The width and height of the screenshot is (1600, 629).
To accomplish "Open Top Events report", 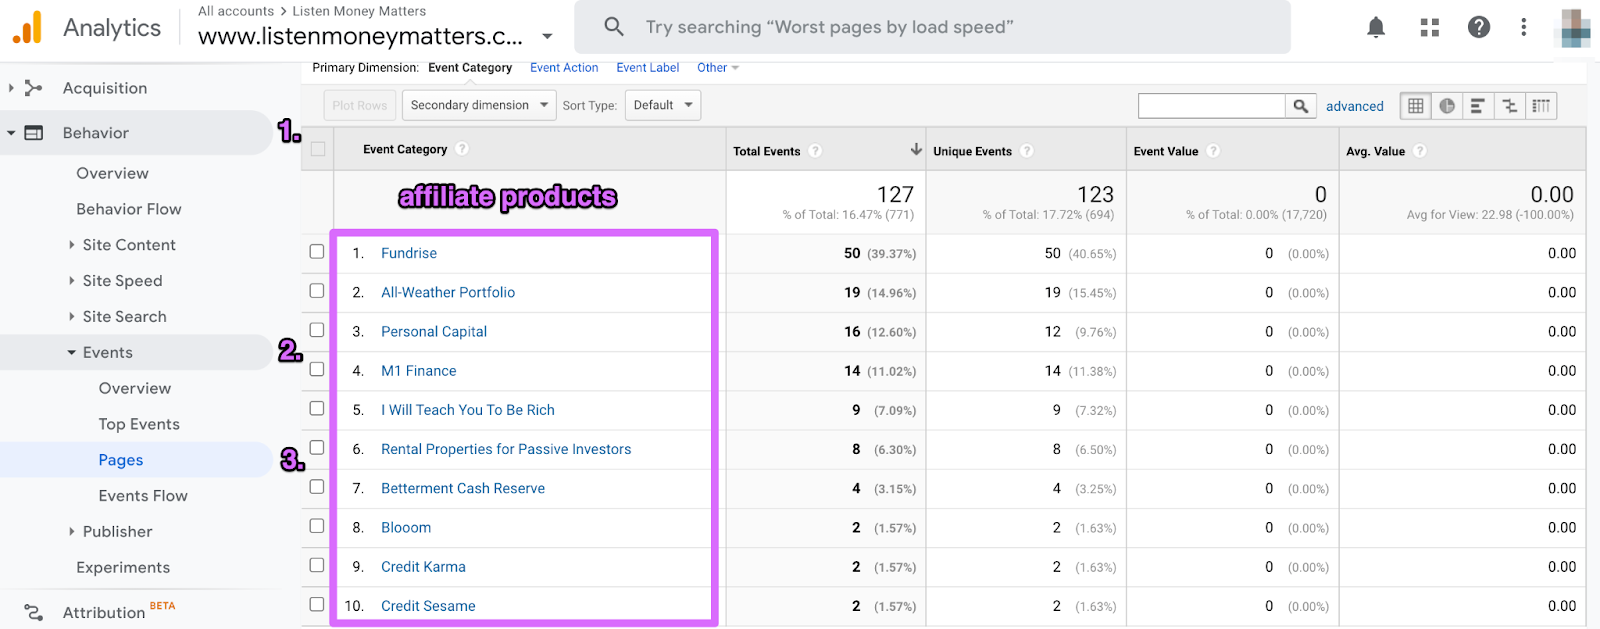I will point(139,424).
